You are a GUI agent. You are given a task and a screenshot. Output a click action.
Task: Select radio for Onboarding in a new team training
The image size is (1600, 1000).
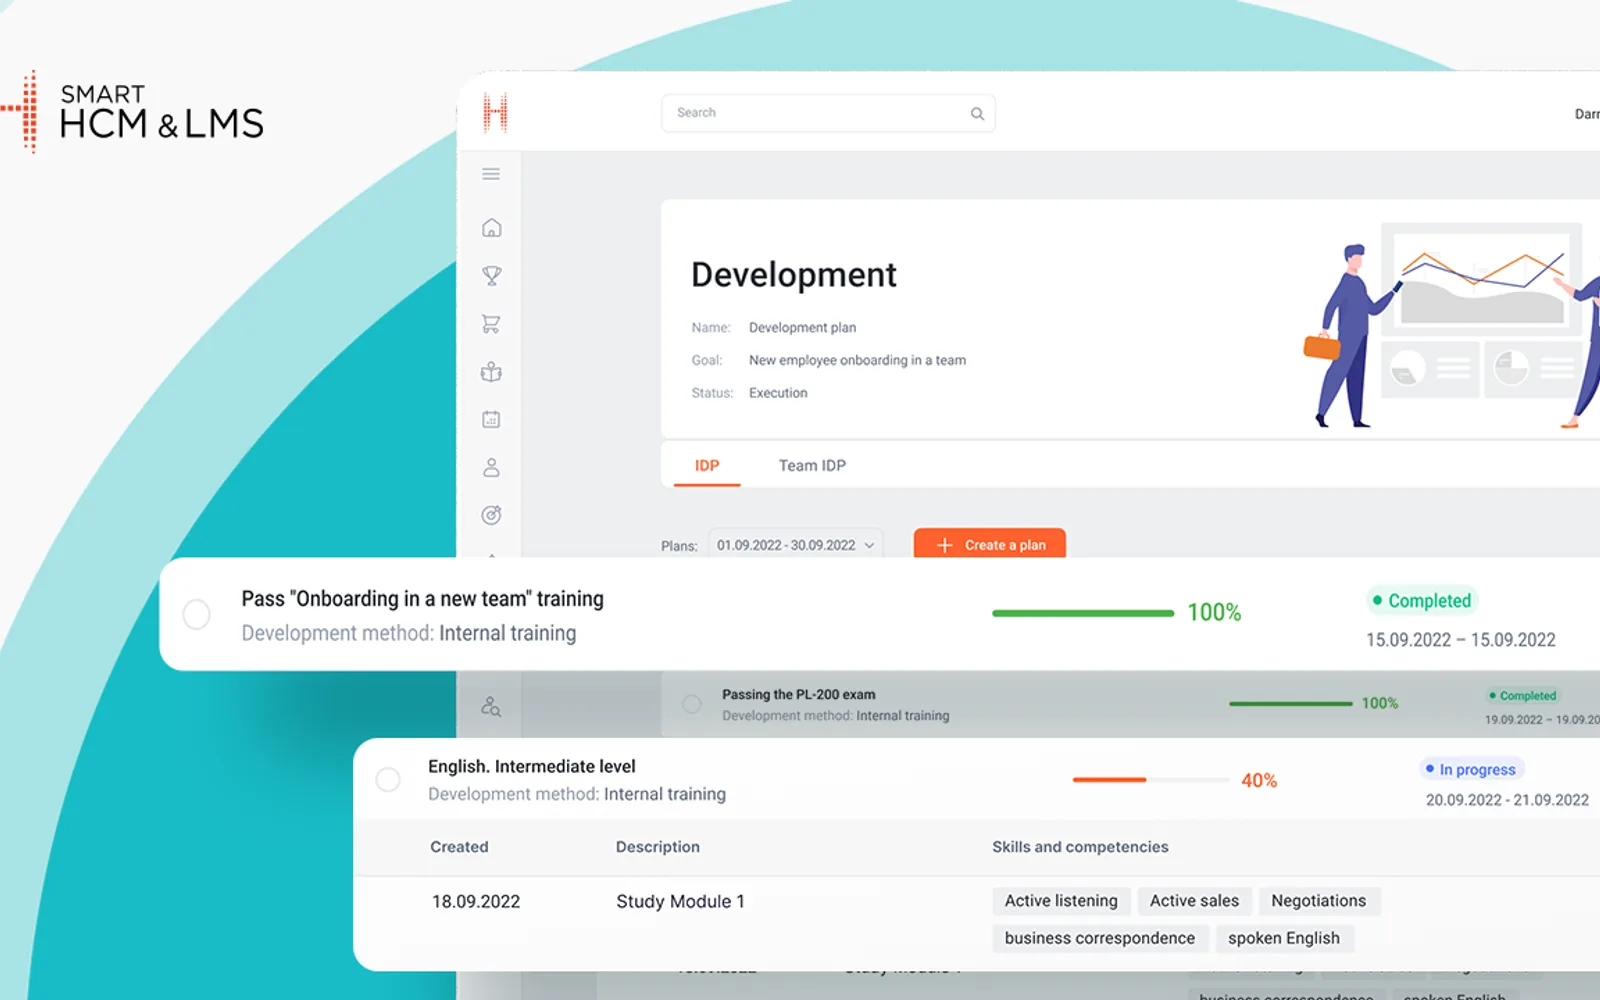click(197, 614)
